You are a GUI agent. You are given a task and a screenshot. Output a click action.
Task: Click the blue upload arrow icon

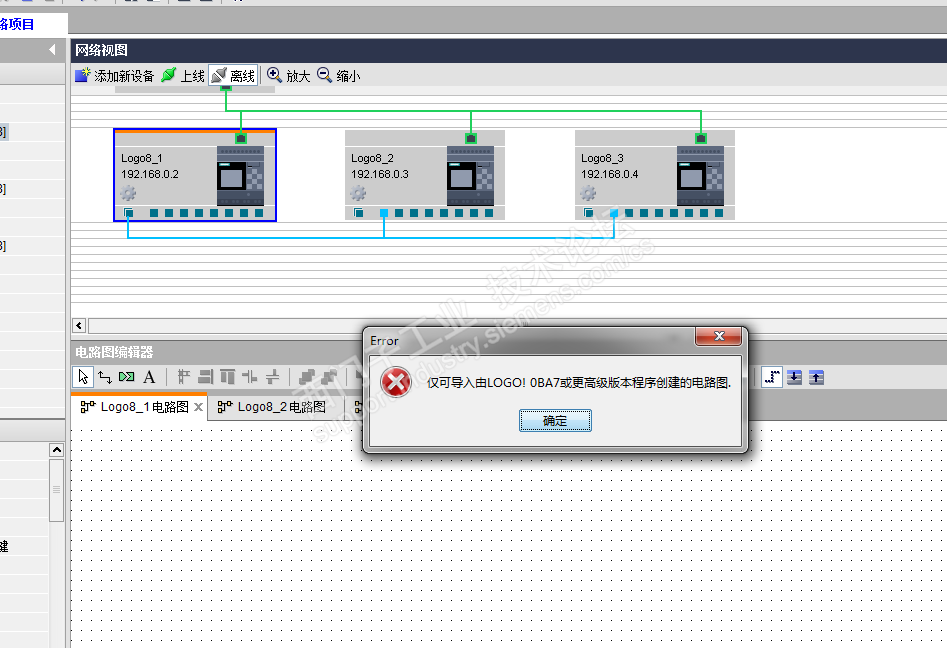[817, 377]
